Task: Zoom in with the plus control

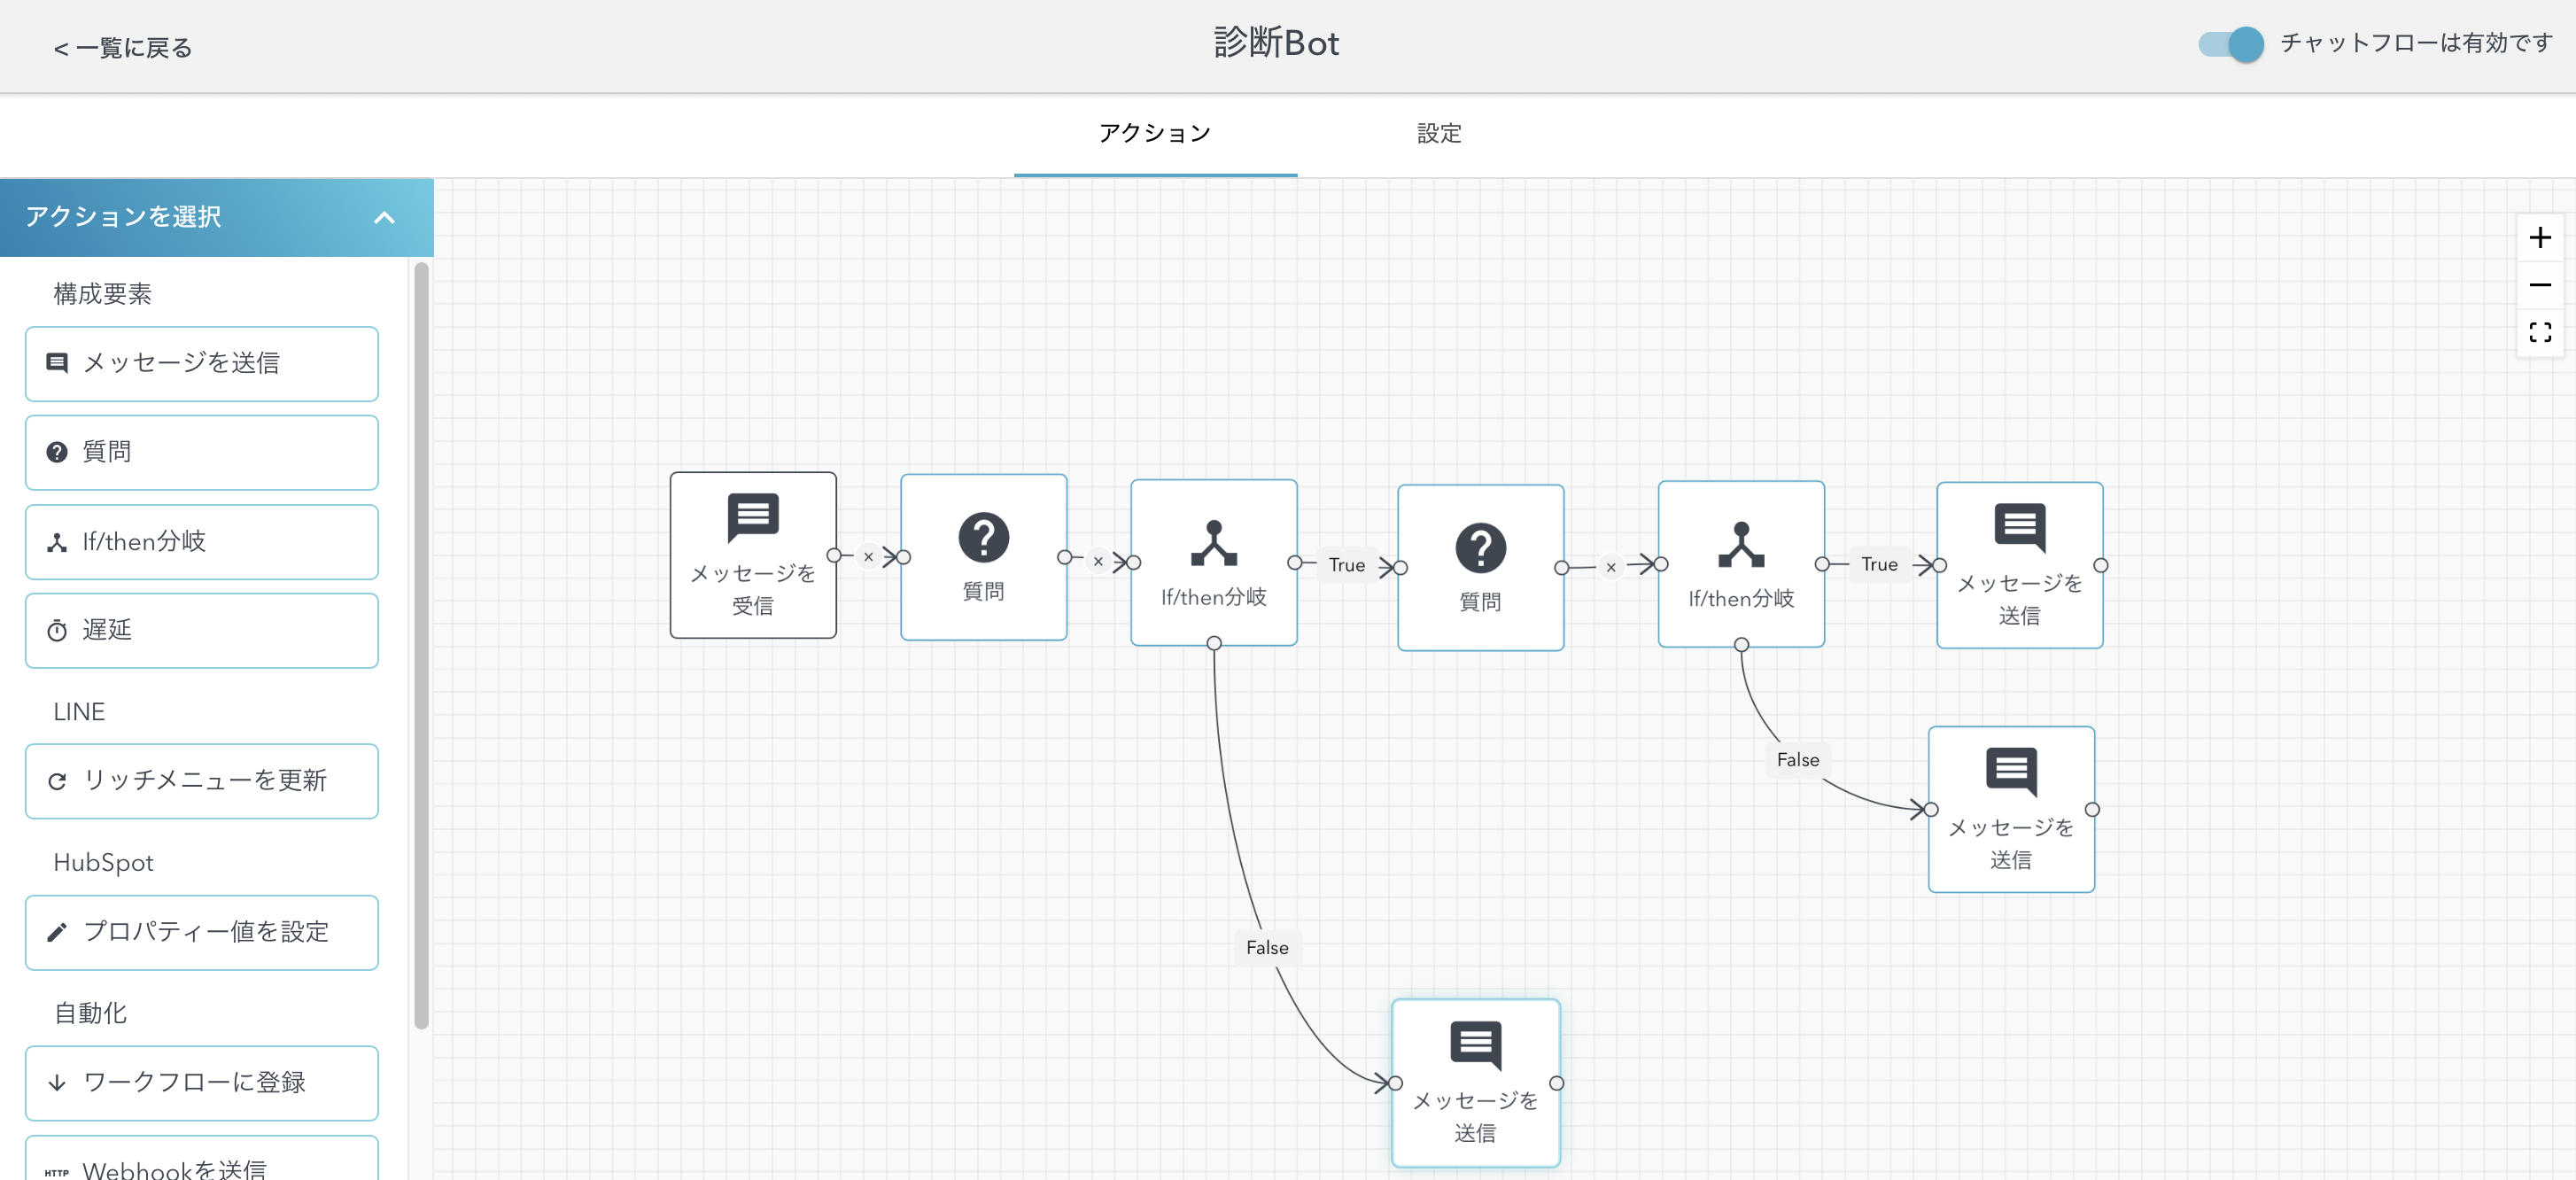Action: 2540,237
